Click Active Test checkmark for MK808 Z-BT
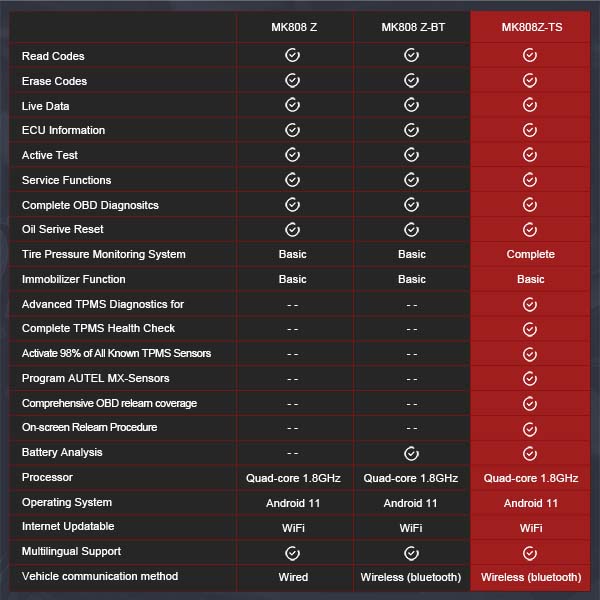The height and width of the screenshot is (600, 600). tap(411, 155)
